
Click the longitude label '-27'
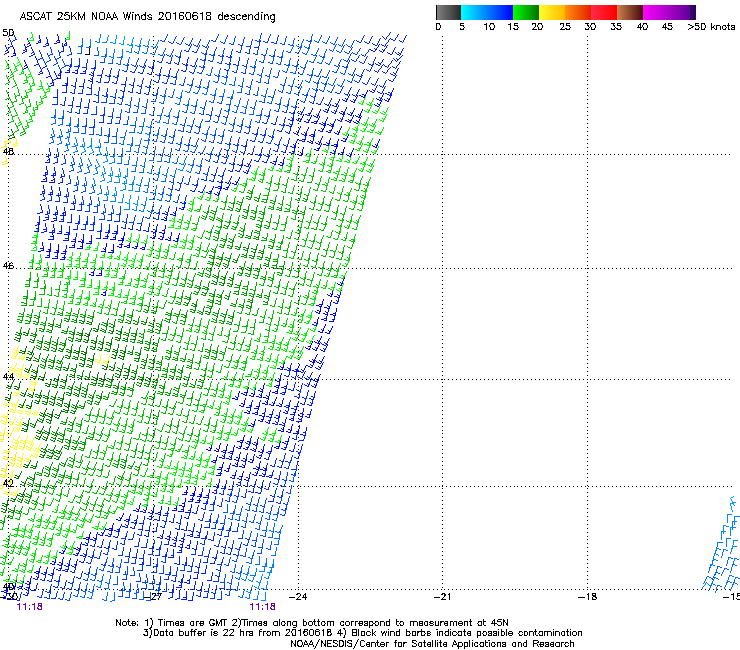pyautogui.click(x=153, y=597)
